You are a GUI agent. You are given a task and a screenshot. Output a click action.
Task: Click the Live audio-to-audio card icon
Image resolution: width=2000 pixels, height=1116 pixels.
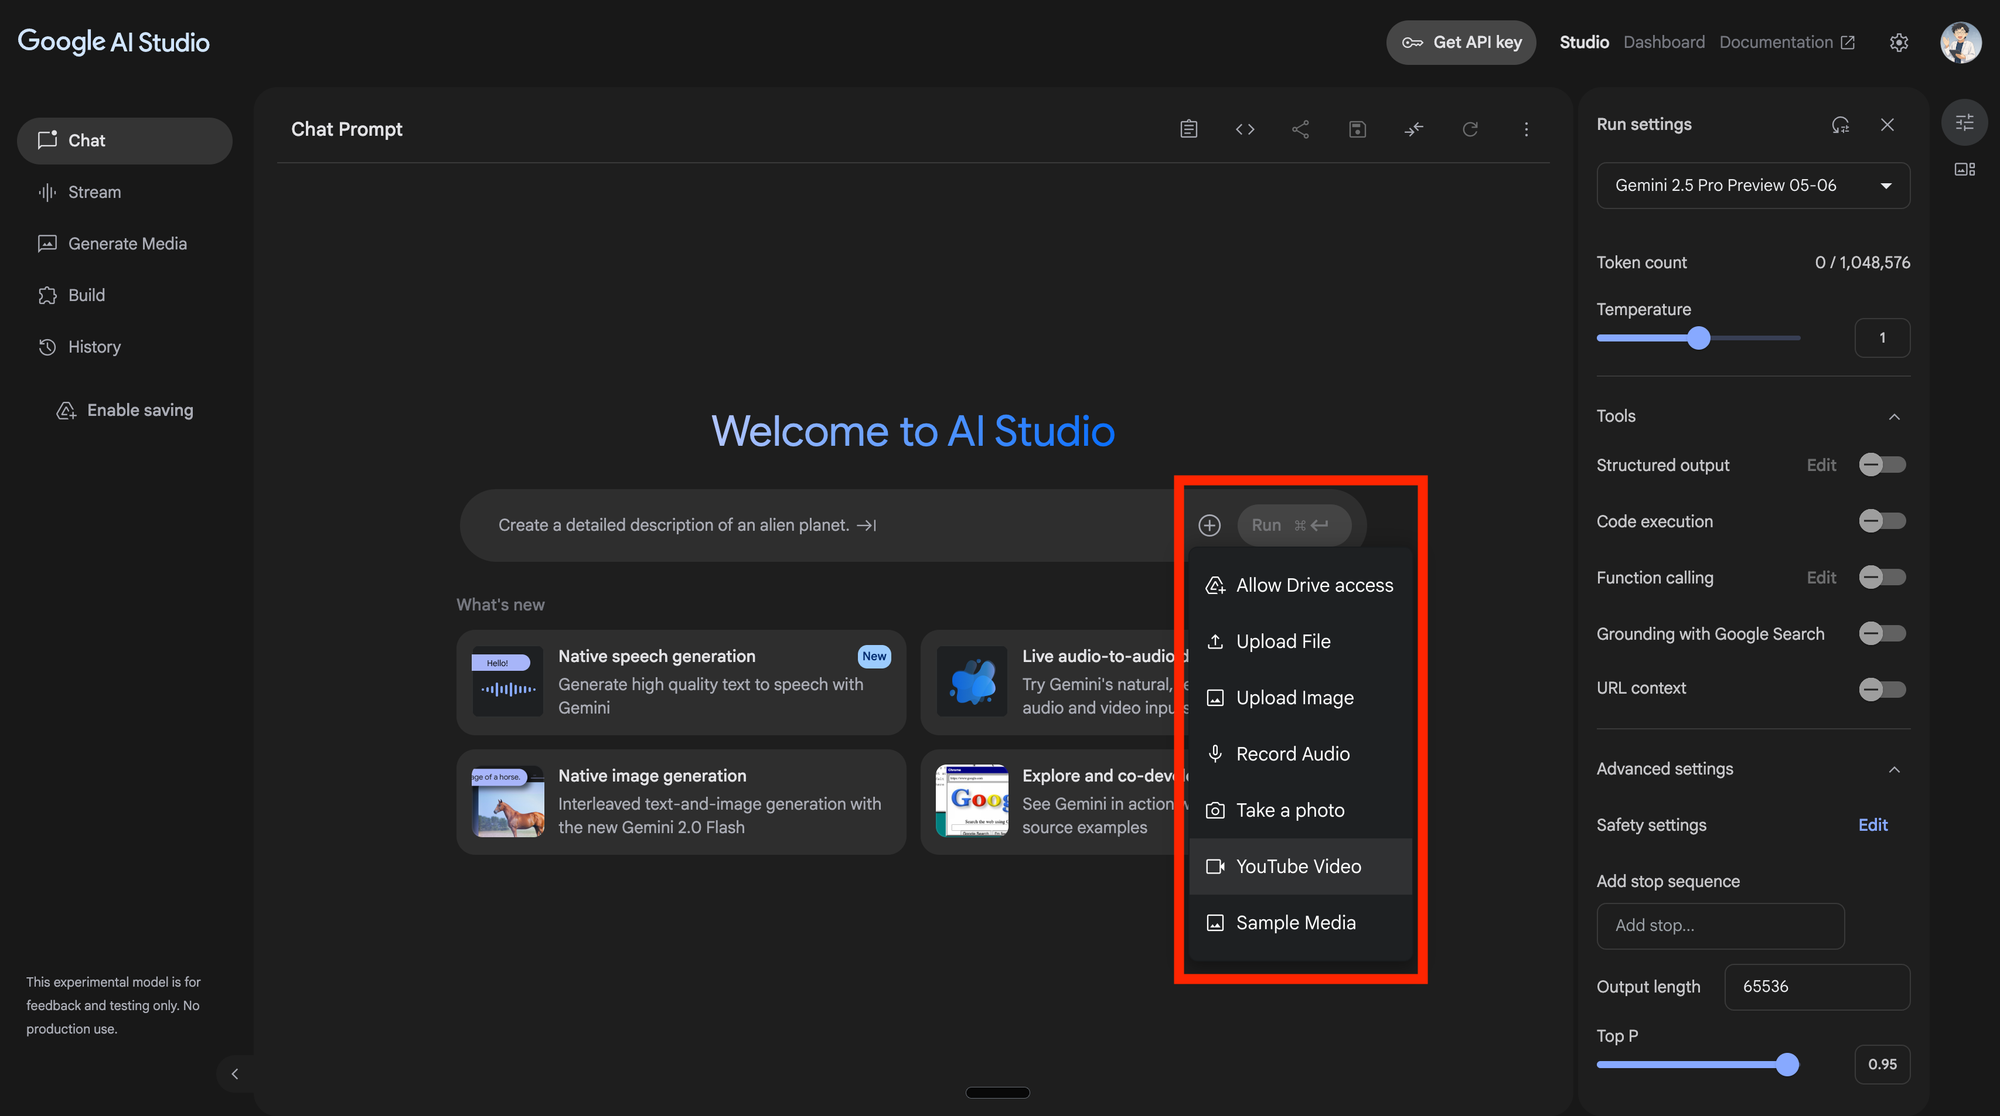click(972, 682)
